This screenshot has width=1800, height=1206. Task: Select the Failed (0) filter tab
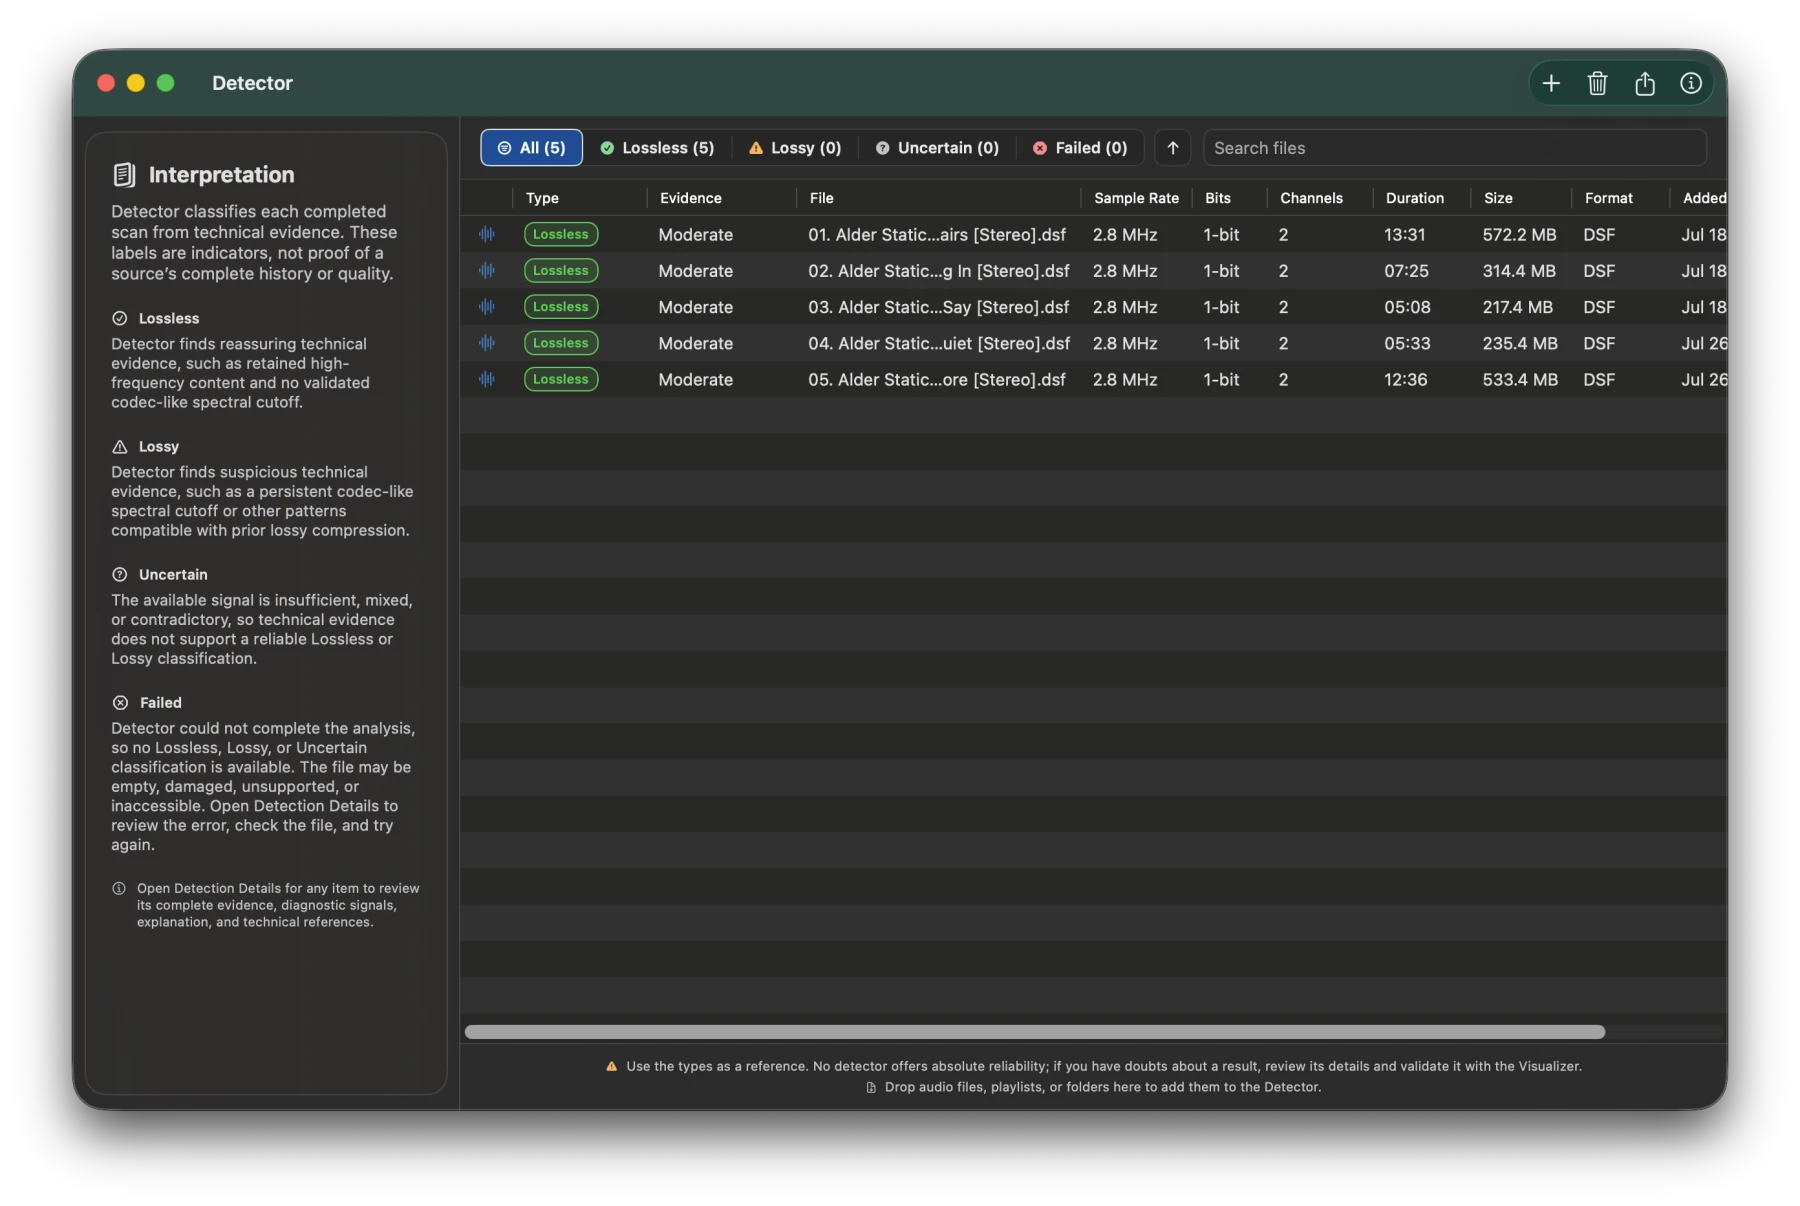coord(1080,148)
